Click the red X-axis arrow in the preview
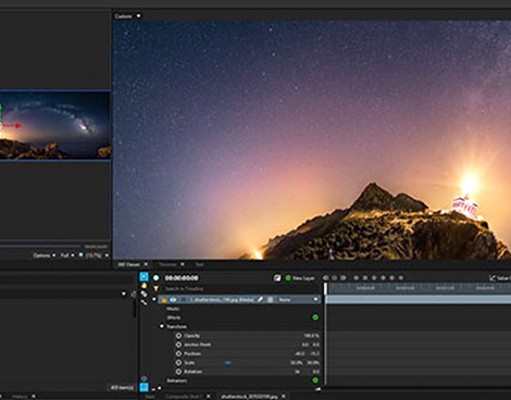Image resolution: width=511 pixels, height=400 pixels. 13,126
